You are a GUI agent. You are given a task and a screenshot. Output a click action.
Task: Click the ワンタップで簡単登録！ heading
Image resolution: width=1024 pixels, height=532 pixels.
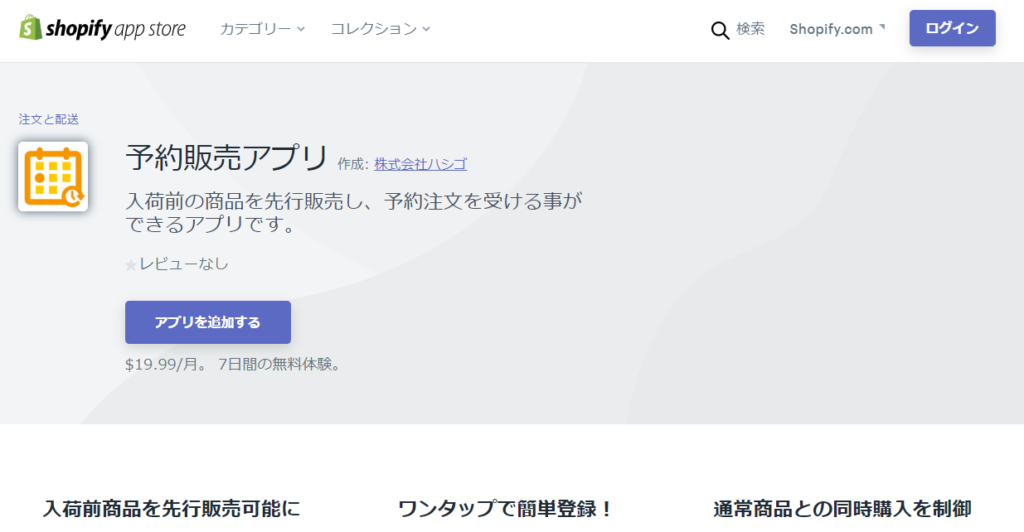click(506, 509)
